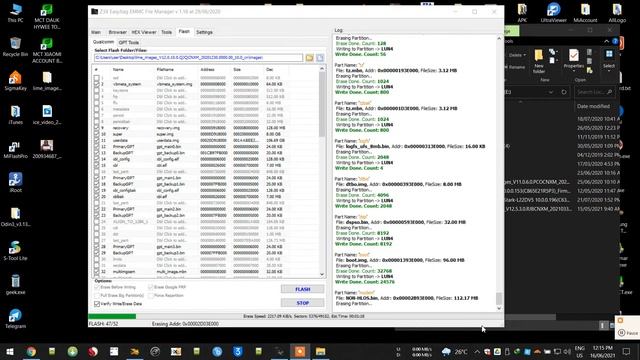Toggle checkbox for userdata partition row
The width and height of the screenshot is (640, 360).
pyautogui.click(x=97, y=140)
